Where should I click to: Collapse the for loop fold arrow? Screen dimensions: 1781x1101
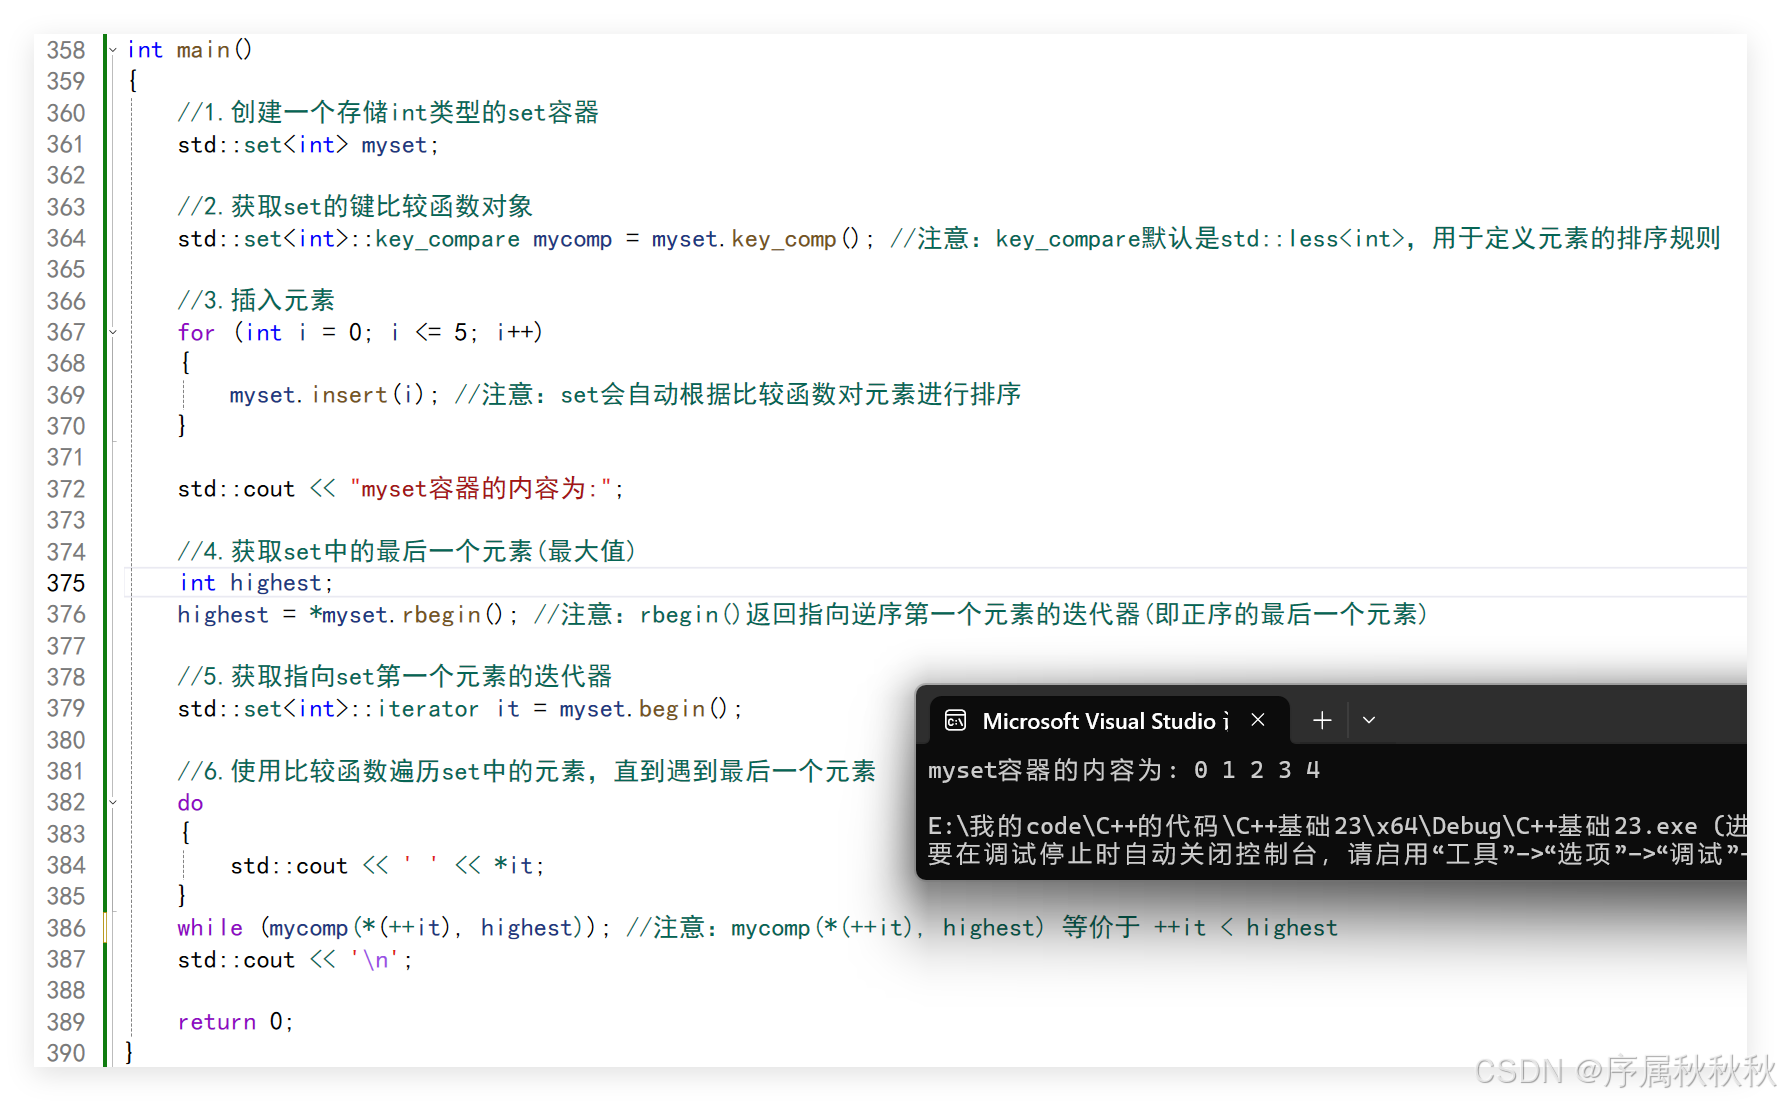113,332
